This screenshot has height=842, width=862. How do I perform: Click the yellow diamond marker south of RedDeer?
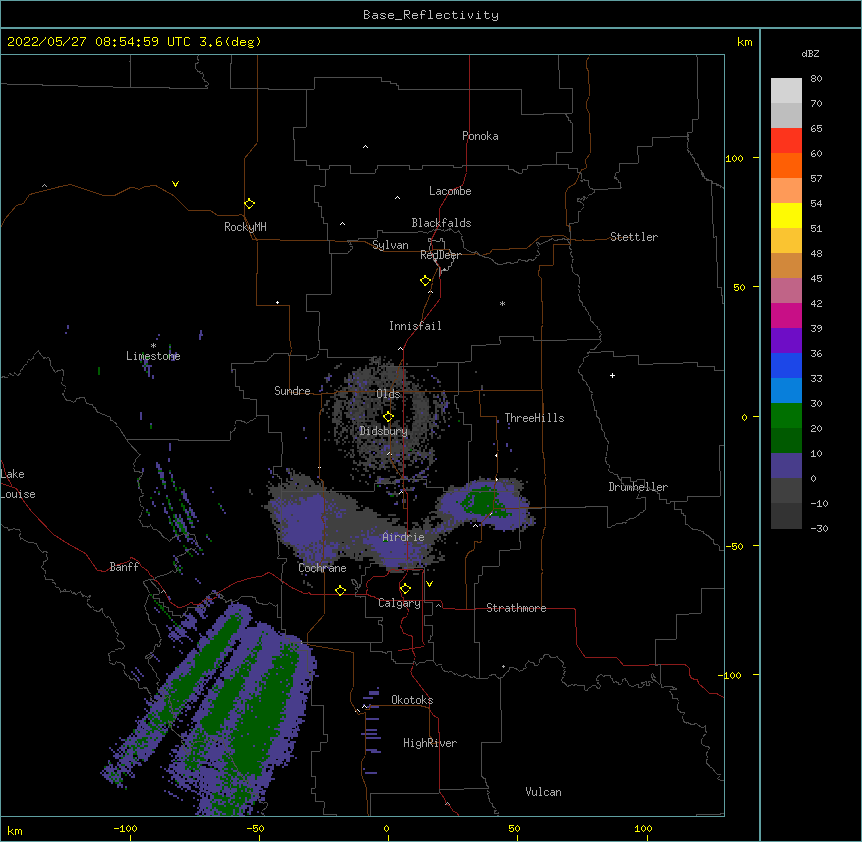426,281
